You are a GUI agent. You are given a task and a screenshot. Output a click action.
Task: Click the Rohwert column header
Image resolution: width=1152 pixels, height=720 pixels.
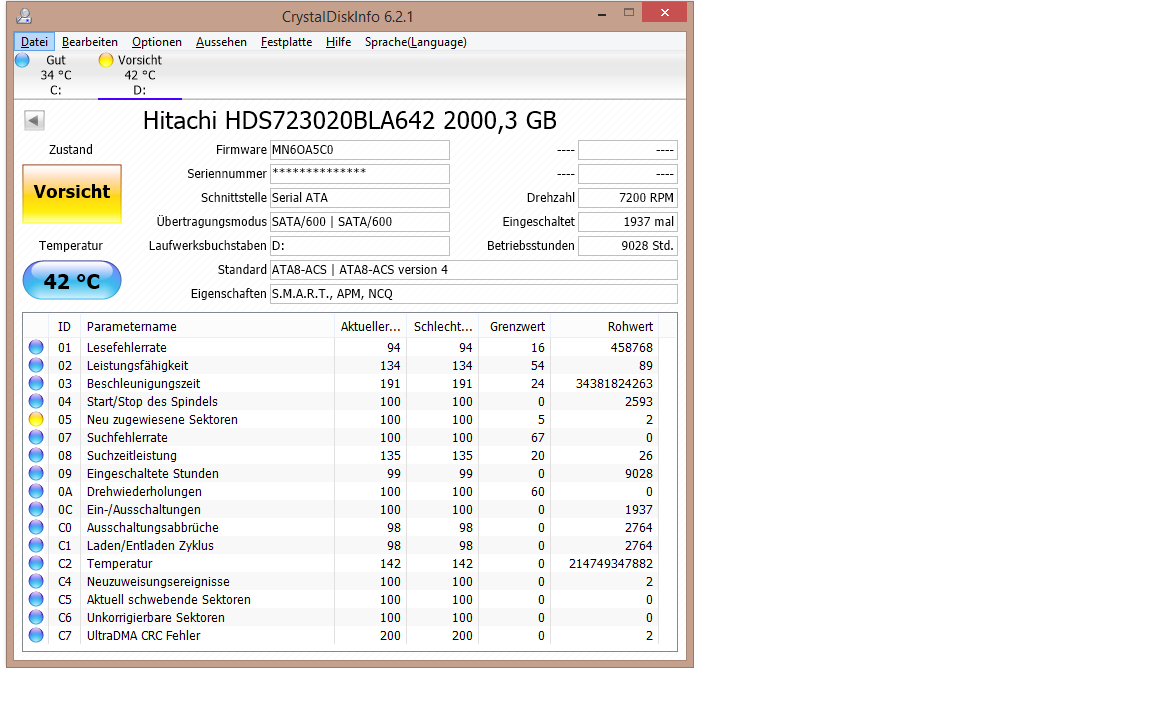click(605, 326)
